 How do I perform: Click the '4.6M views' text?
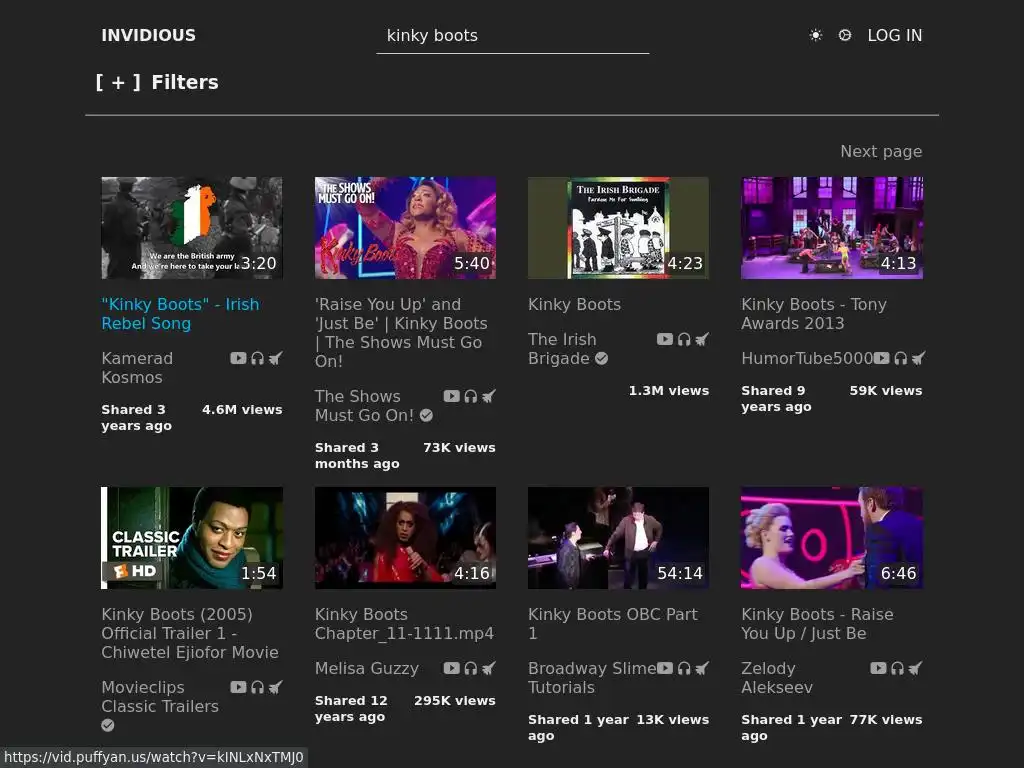tap(242, 409)
